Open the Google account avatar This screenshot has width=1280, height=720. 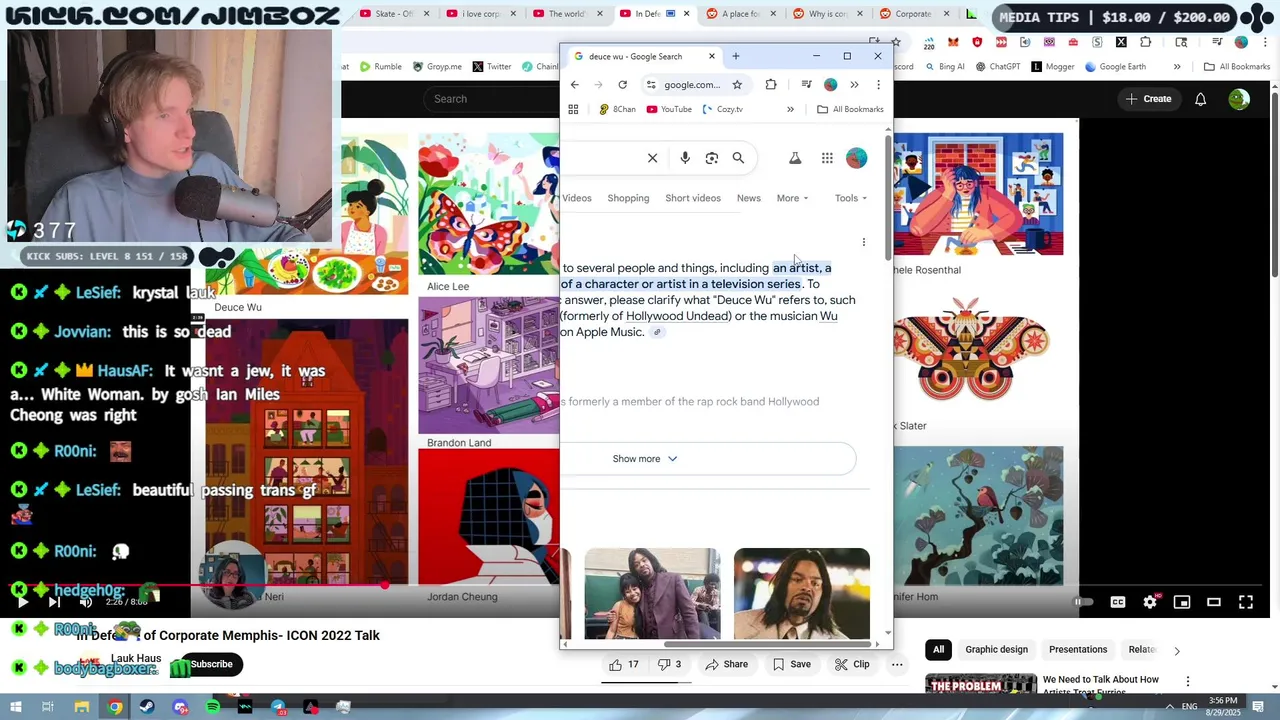point(856,158)
